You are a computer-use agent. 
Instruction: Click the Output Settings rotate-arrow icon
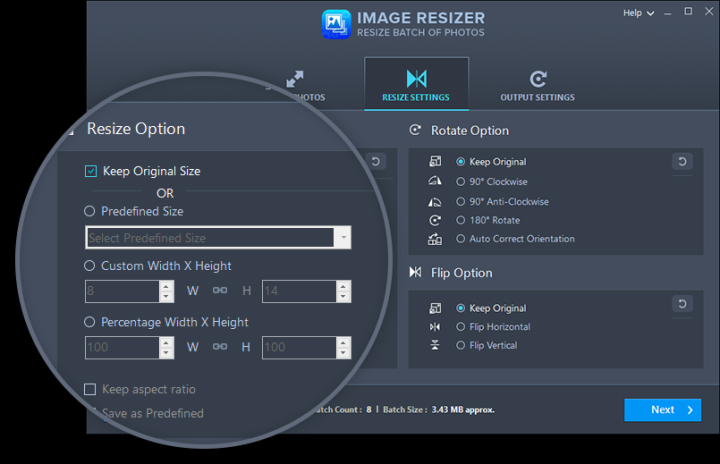click(x=538, y=79)
